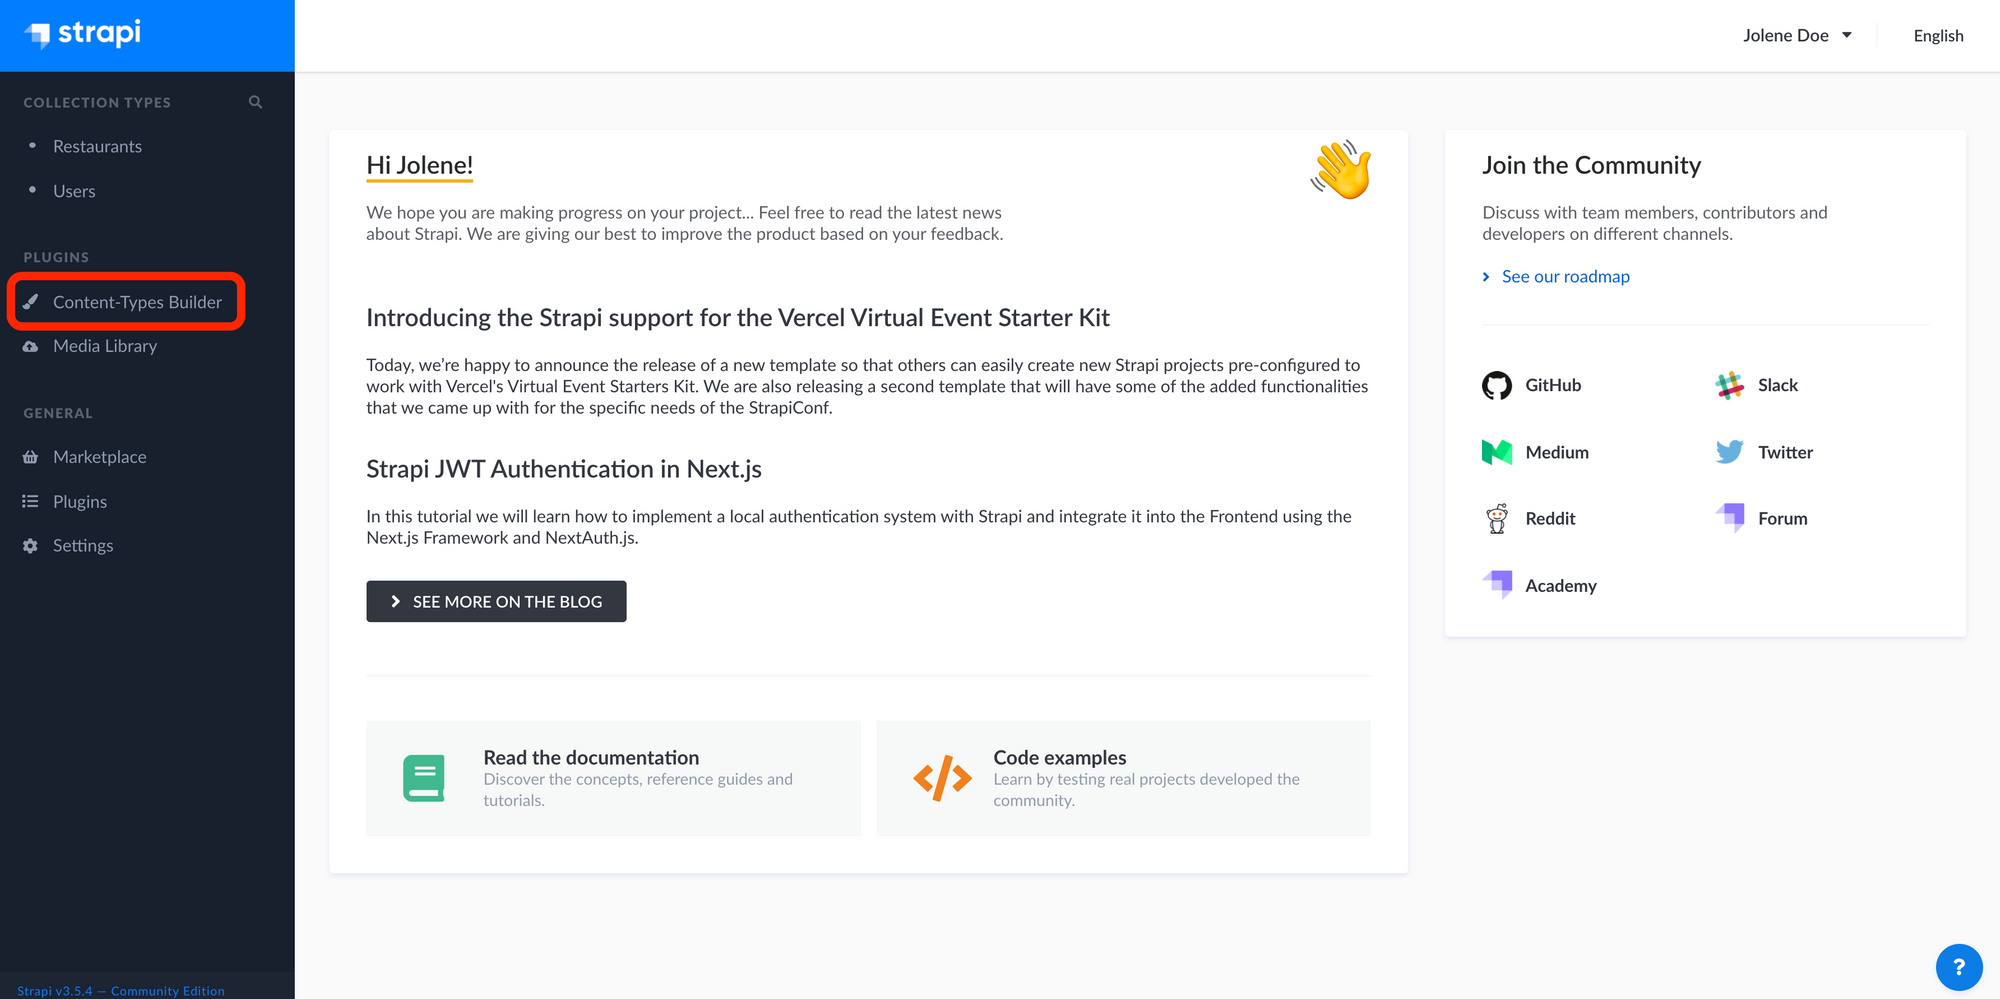
Task: Open the Academy community icon
Action: pyautogui.click(x=1497, y=584)
